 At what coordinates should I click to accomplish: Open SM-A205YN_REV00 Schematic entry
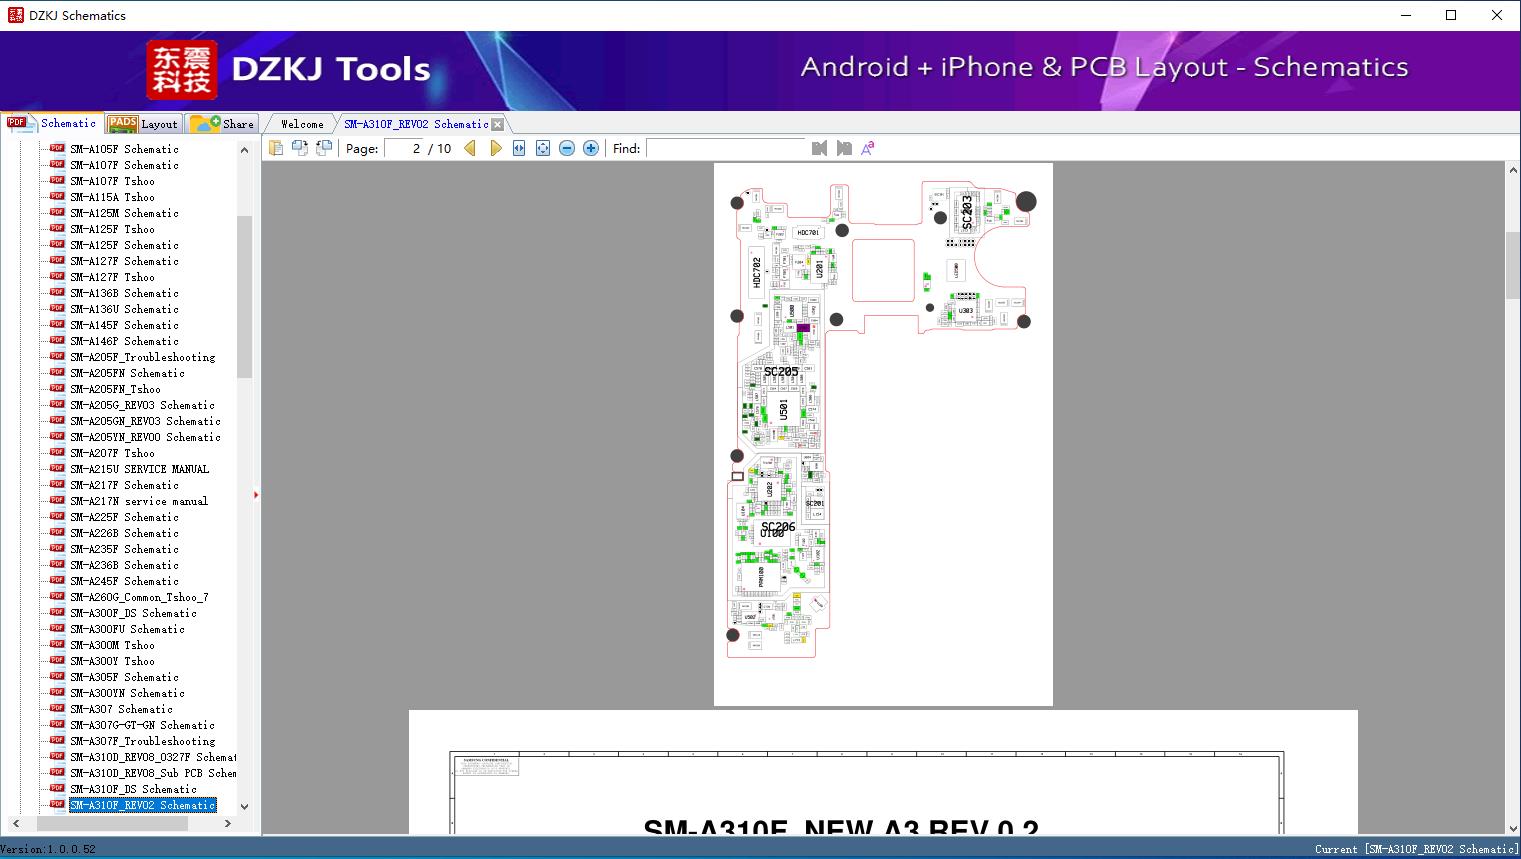click(145, 437)
